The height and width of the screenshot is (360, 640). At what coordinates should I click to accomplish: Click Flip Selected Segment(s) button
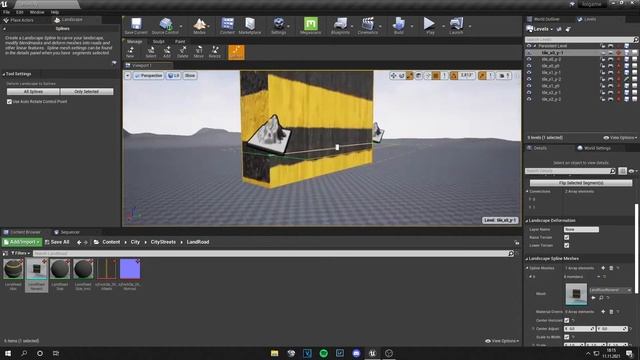coord(581,183)
